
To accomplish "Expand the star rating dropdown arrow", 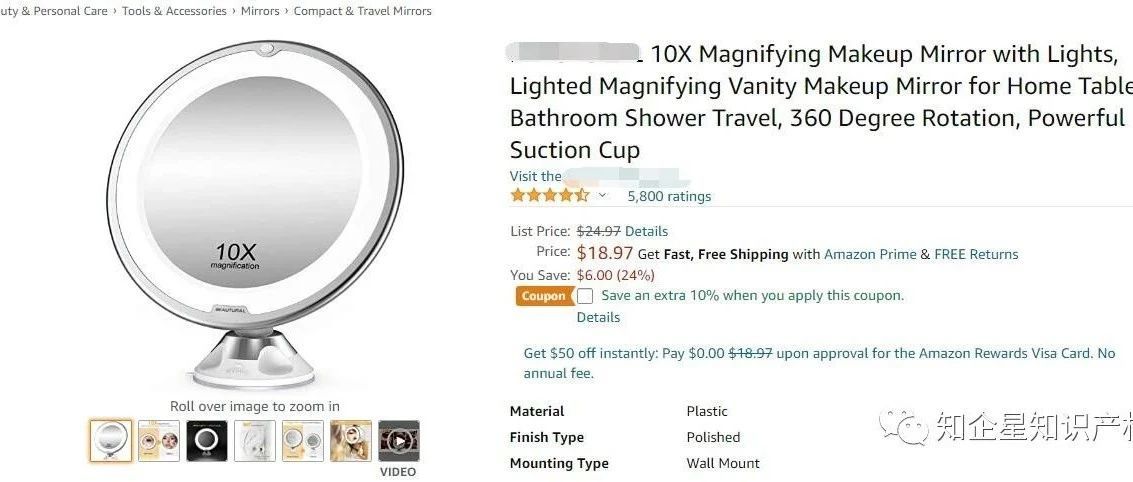I will coord(602,196).
